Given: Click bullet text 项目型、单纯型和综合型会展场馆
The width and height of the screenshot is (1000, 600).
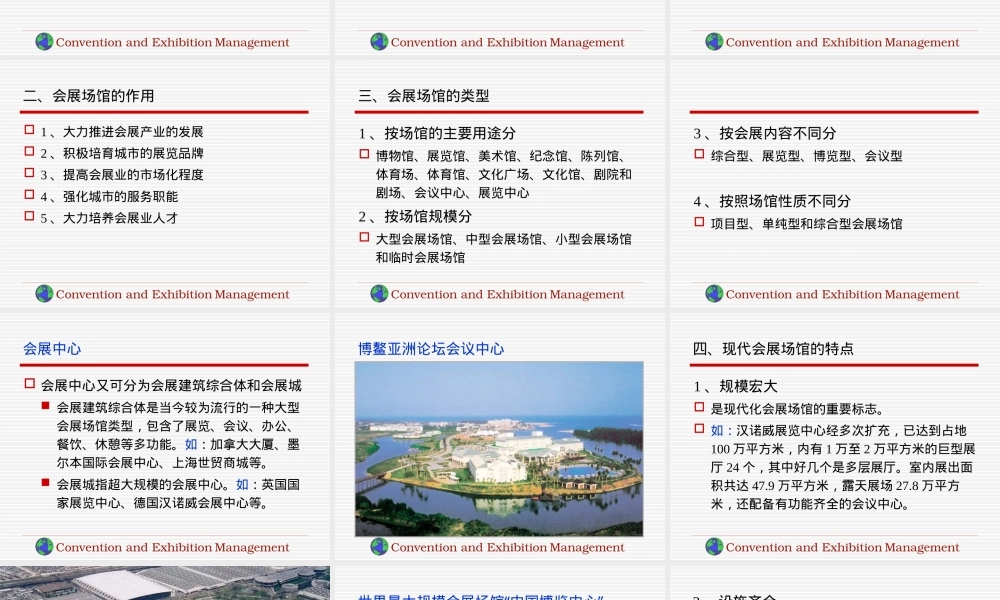Looking at the screenshot, I should [806, 224].
